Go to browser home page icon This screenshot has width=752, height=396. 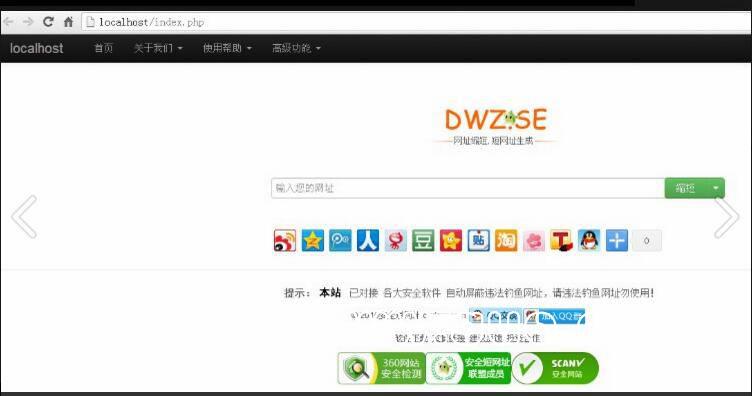[69, 22]
